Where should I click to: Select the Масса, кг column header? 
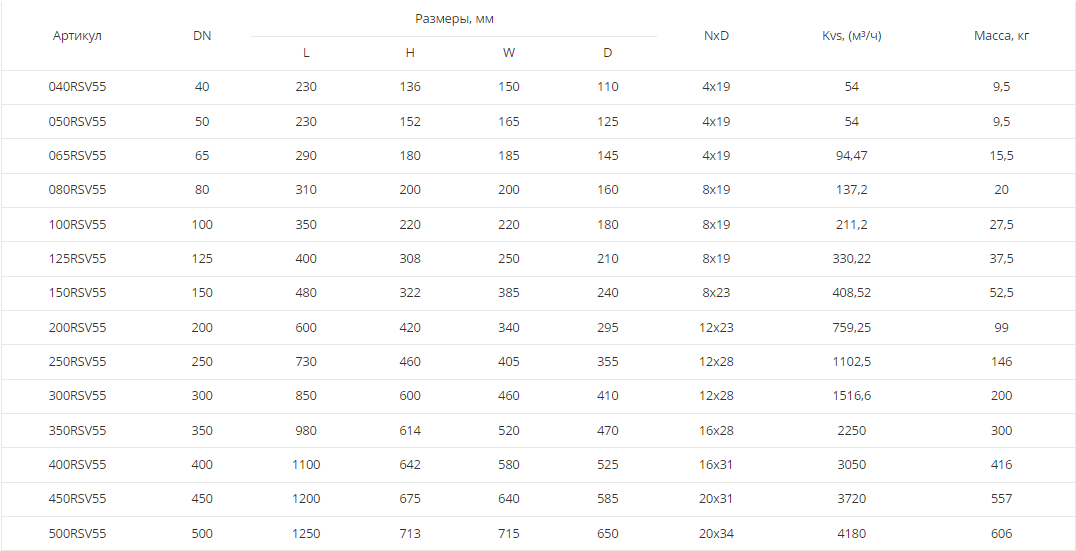pyautogui.click(x=1002, y=36)
